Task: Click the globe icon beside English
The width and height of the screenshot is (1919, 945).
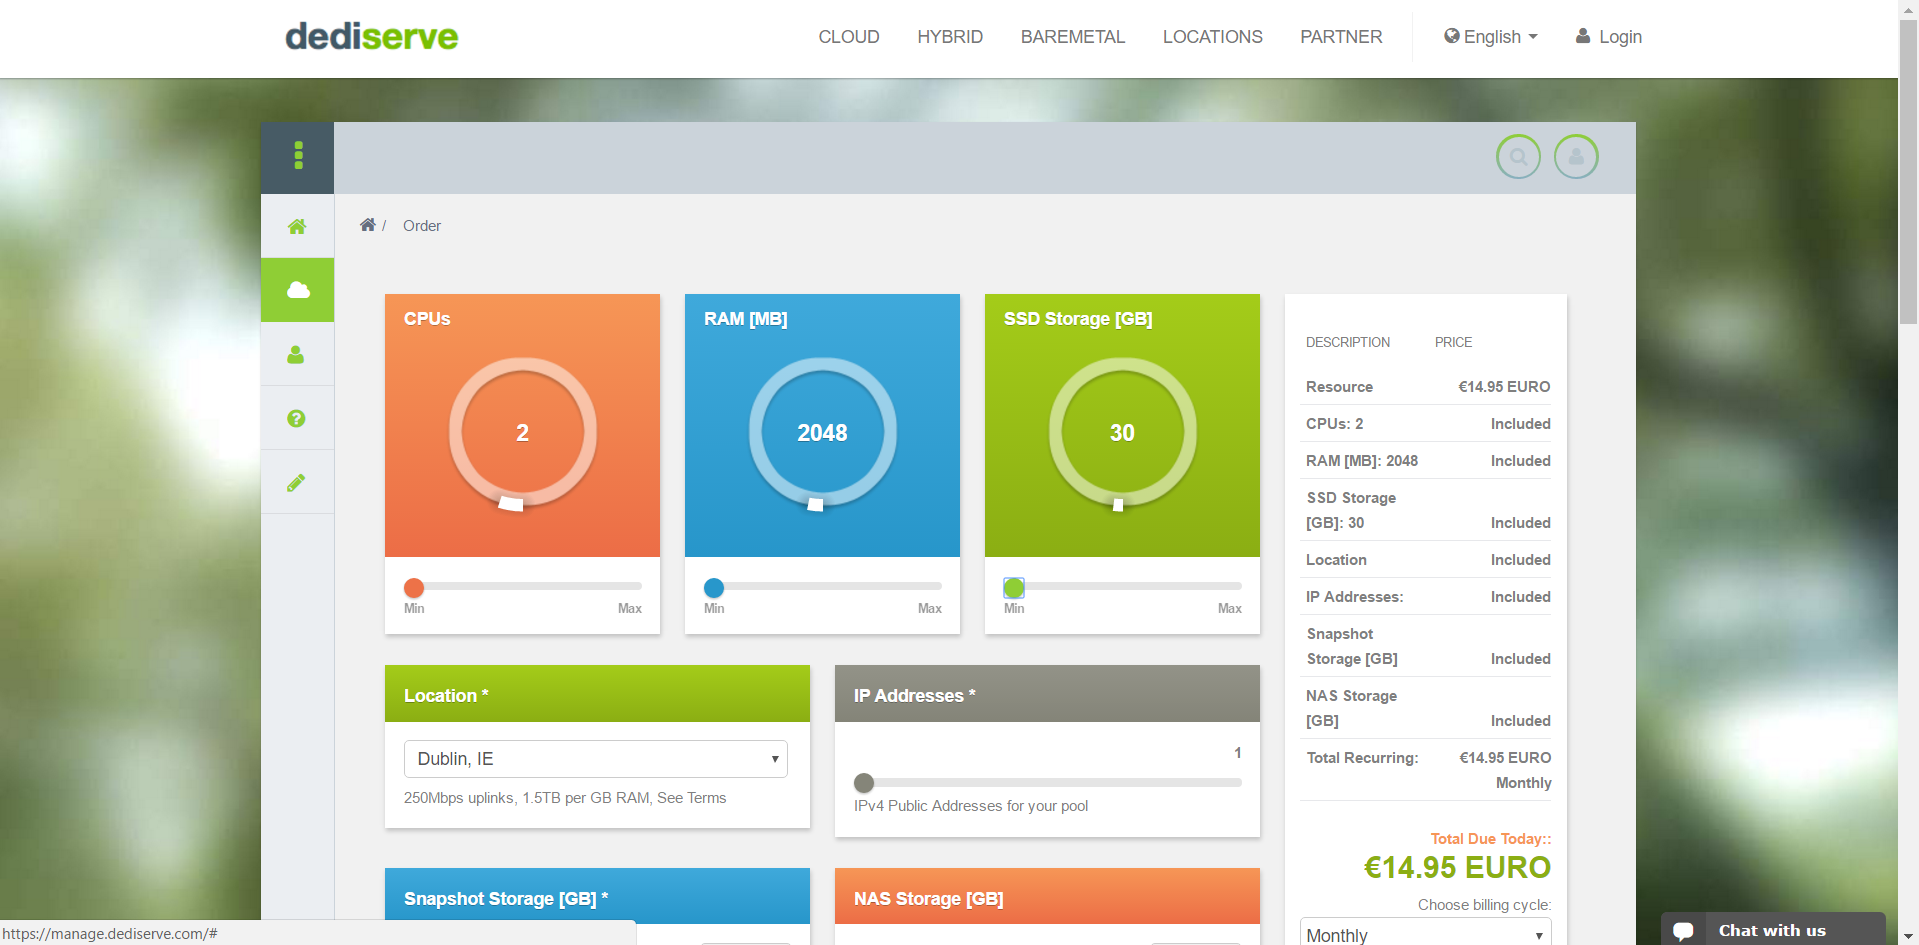Action: pos(1452,36)
